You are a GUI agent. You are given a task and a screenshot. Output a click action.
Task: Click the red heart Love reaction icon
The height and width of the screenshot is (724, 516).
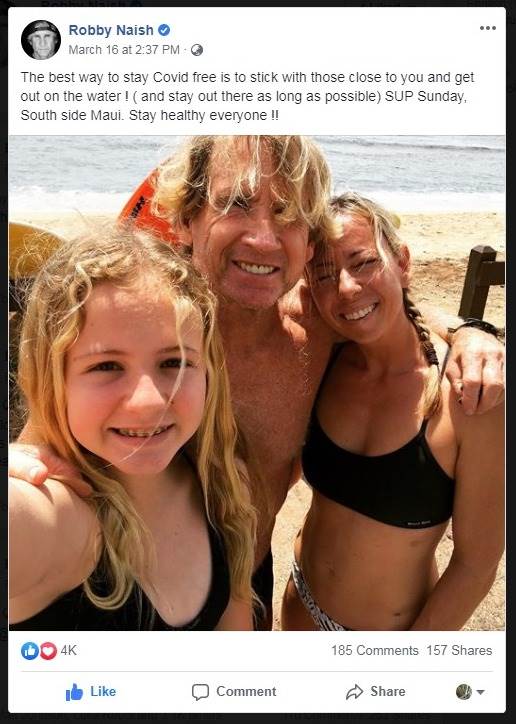48,651
